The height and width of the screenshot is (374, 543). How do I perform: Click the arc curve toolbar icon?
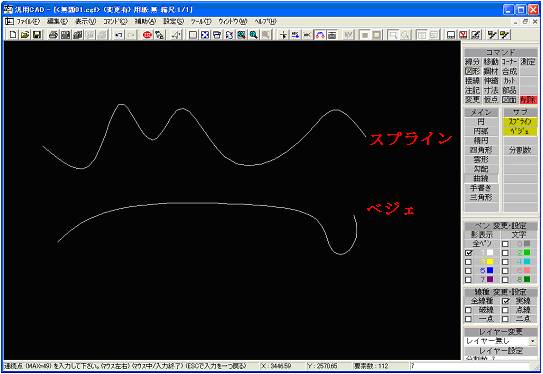coord(320,35)
